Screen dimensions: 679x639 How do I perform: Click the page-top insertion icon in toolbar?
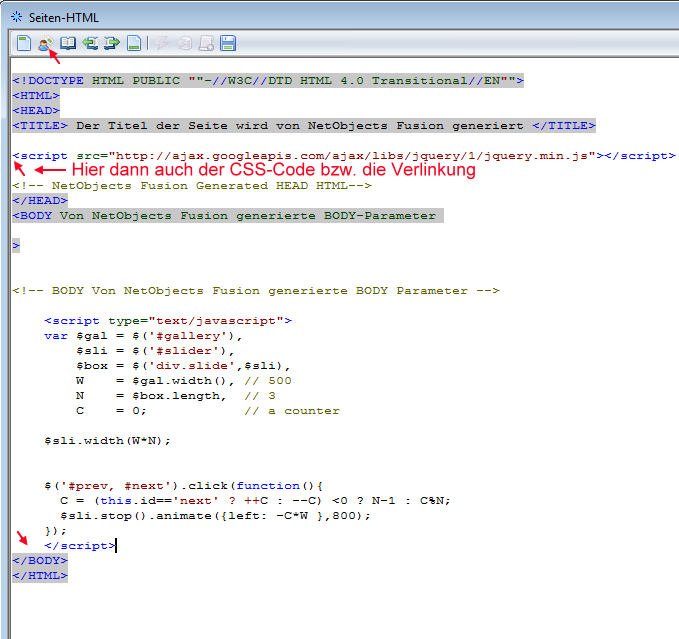[x=24, y=43]
